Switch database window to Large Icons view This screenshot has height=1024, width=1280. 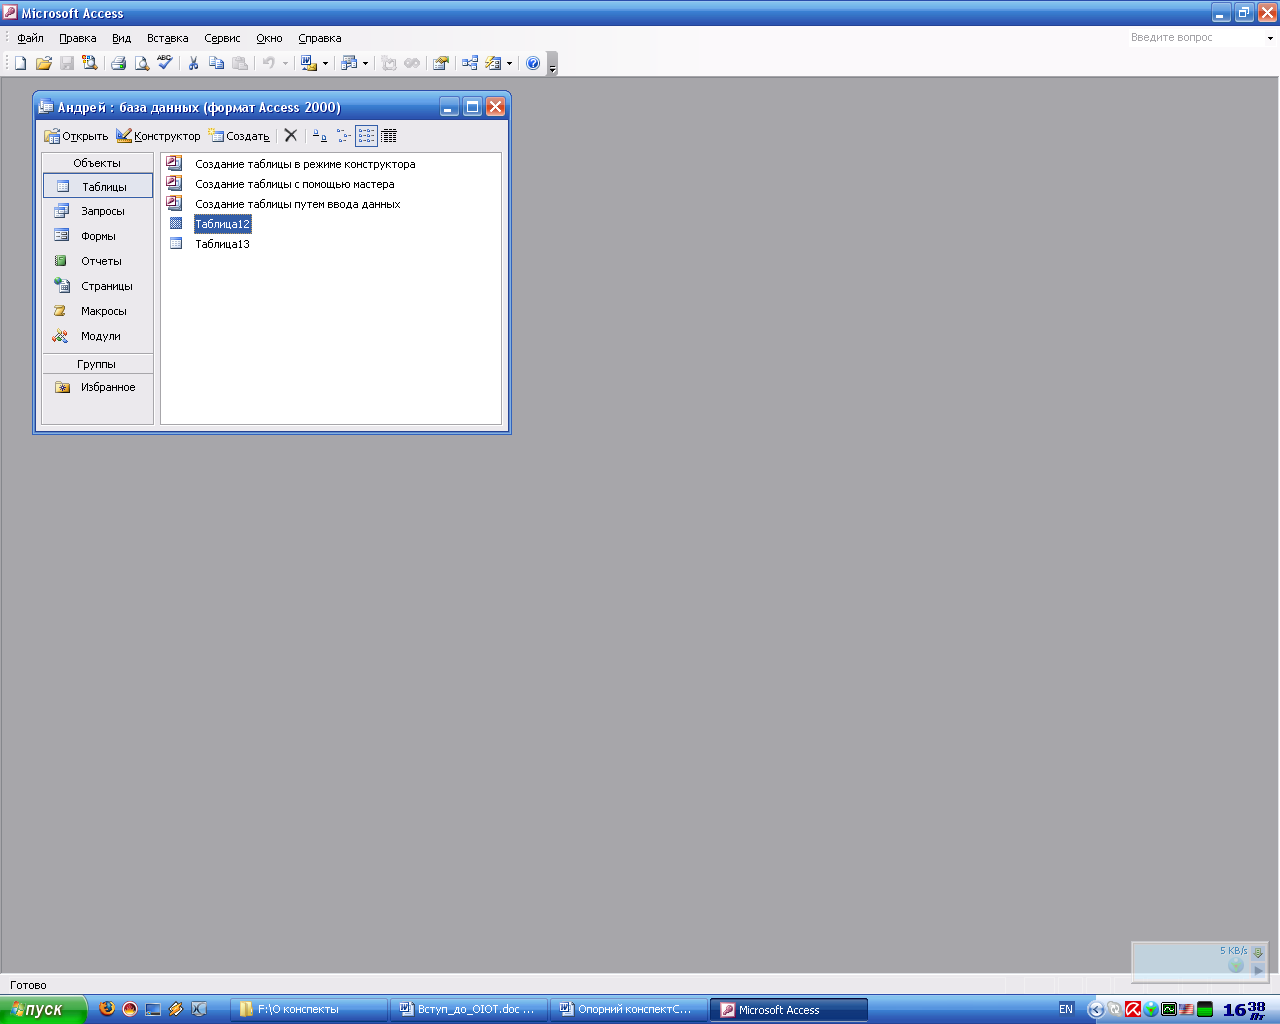[x=320, y=135]
